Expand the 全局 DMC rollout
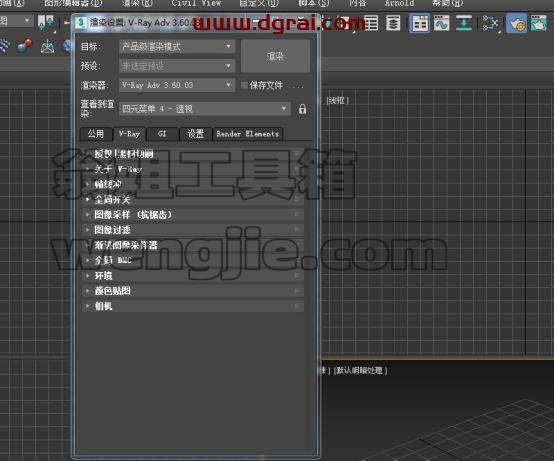Image resolution: width=554 pixels, height=461 pixels. click(193, 260)
